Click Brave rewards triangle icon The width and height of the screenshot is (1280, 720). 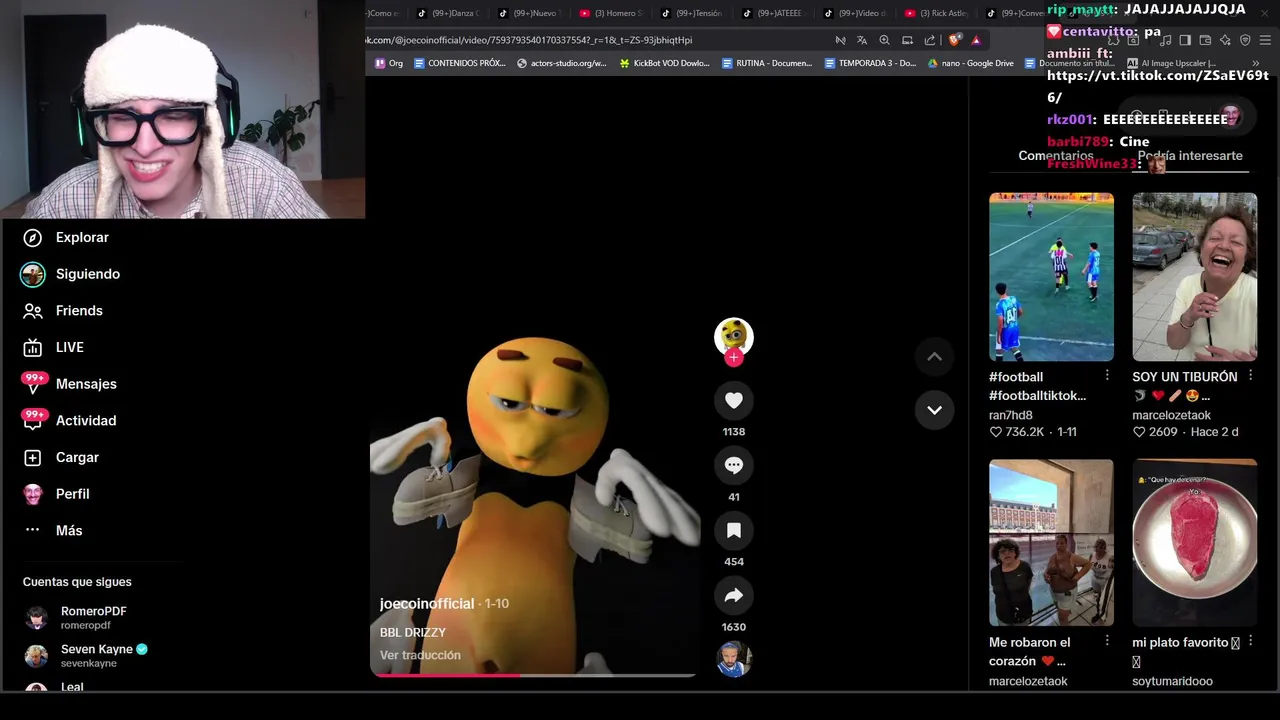976,40
